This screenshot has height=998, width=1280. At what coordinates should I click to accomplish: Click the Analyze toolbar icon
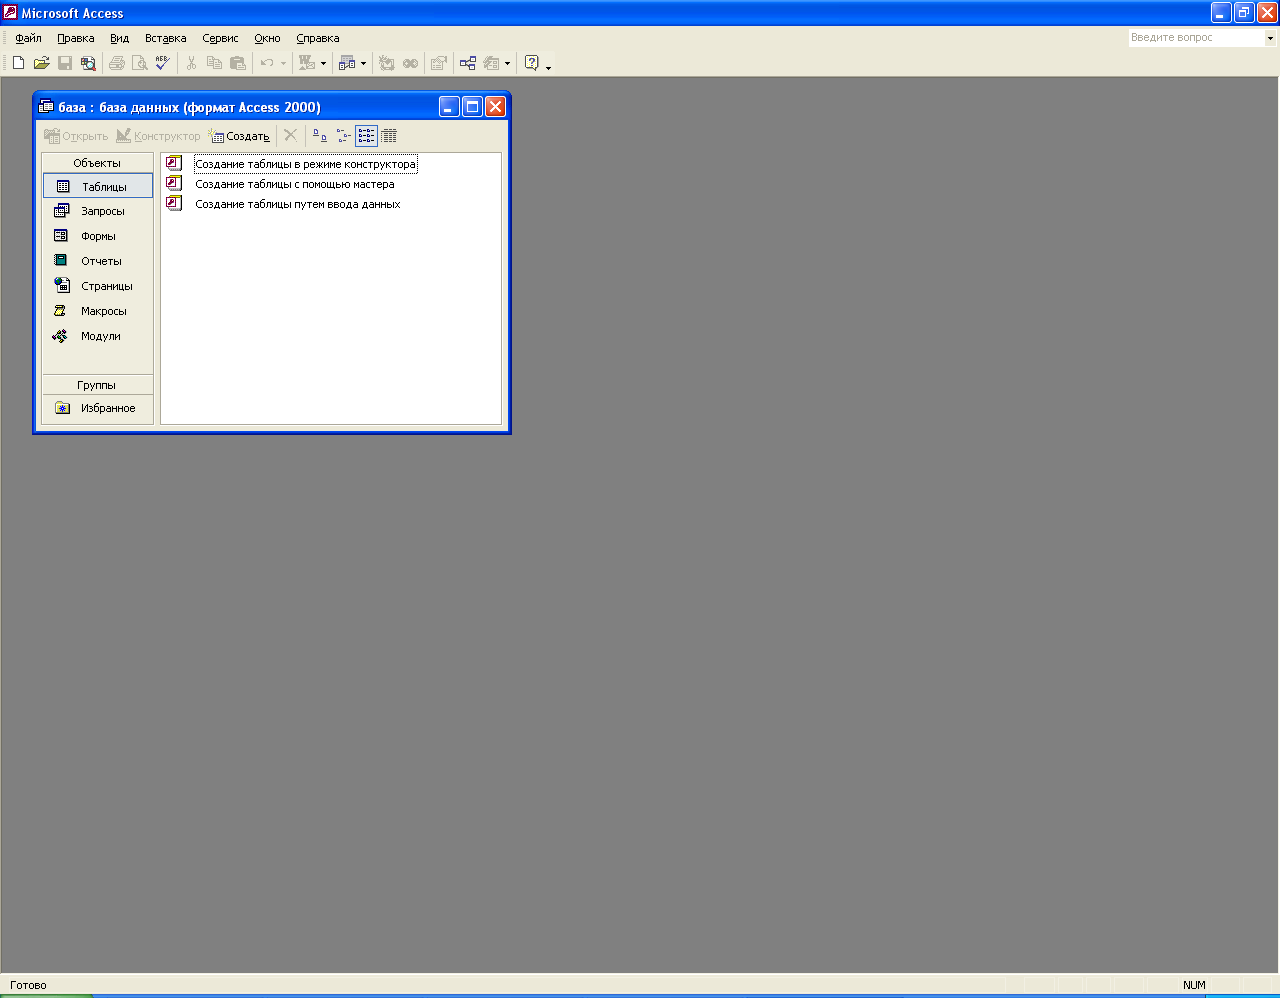point(347,63)
